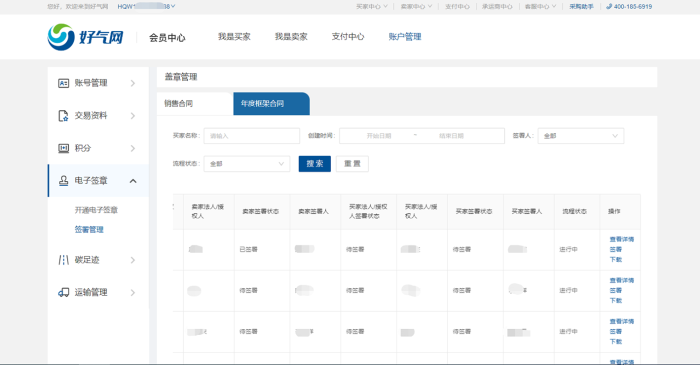Open the 我是卖家 nav item

click(x=291, y=37)
